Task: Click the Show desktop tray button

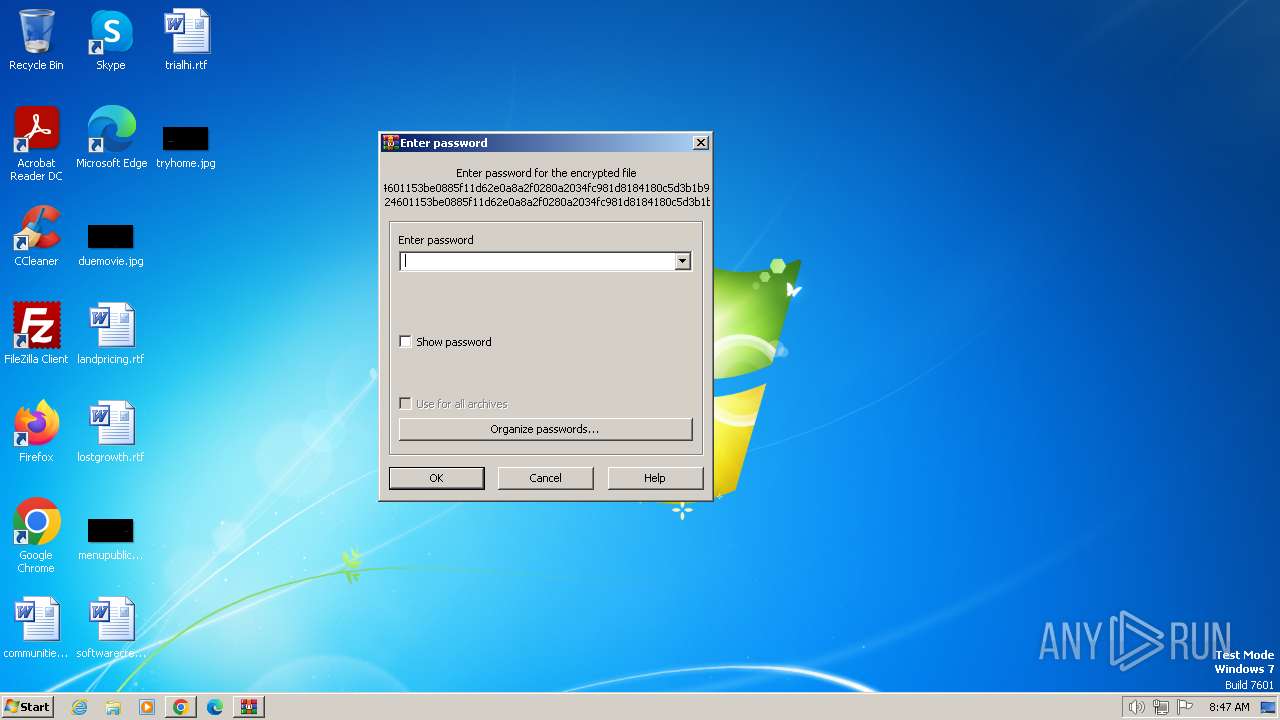Action: pyautogui.click(x=1269, y=707)
